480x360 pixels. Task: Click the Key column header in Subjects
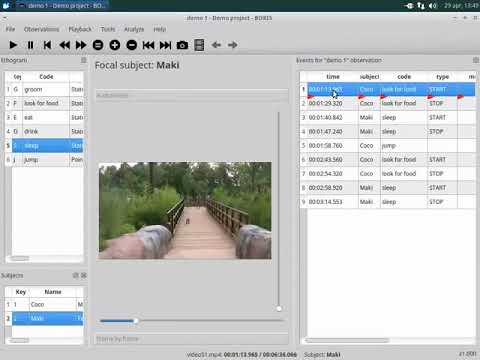coord(21,292)
